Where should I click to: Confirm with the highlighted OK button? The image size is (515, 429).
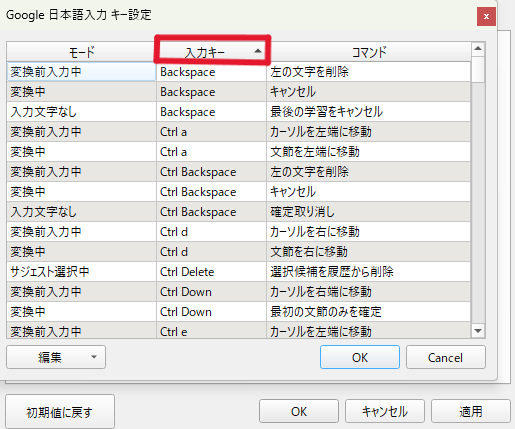click(x=360, y=357)
